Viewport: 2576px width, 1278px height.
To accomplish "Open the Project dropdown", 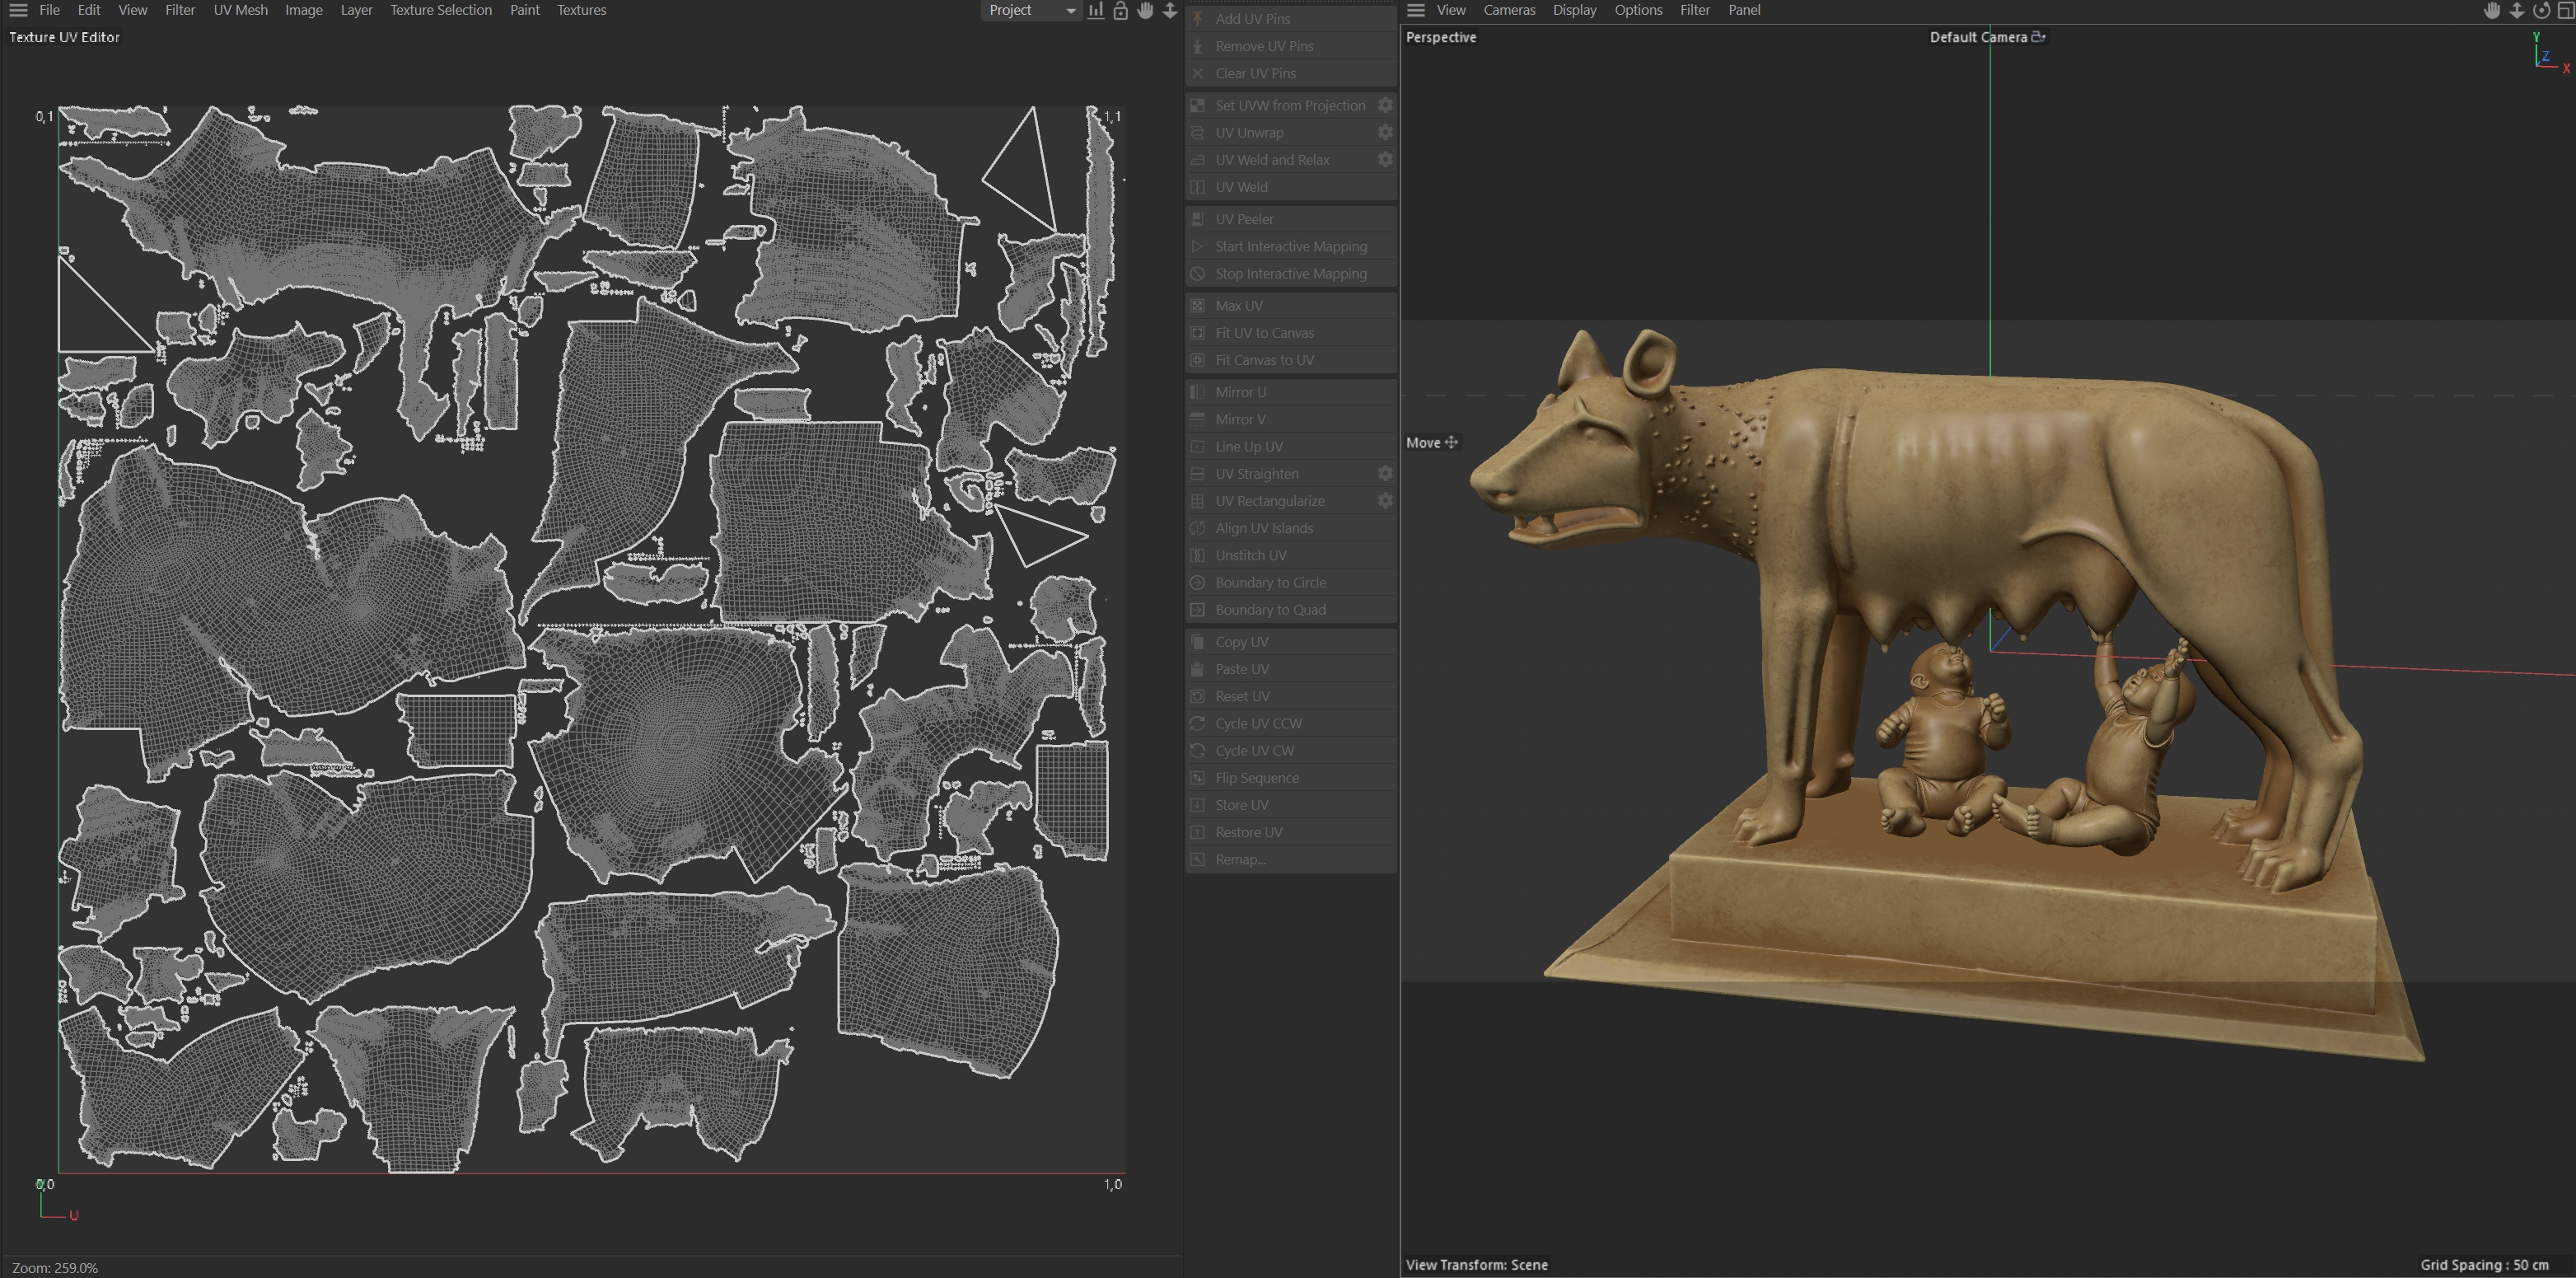I will (x=1030, y=10).
